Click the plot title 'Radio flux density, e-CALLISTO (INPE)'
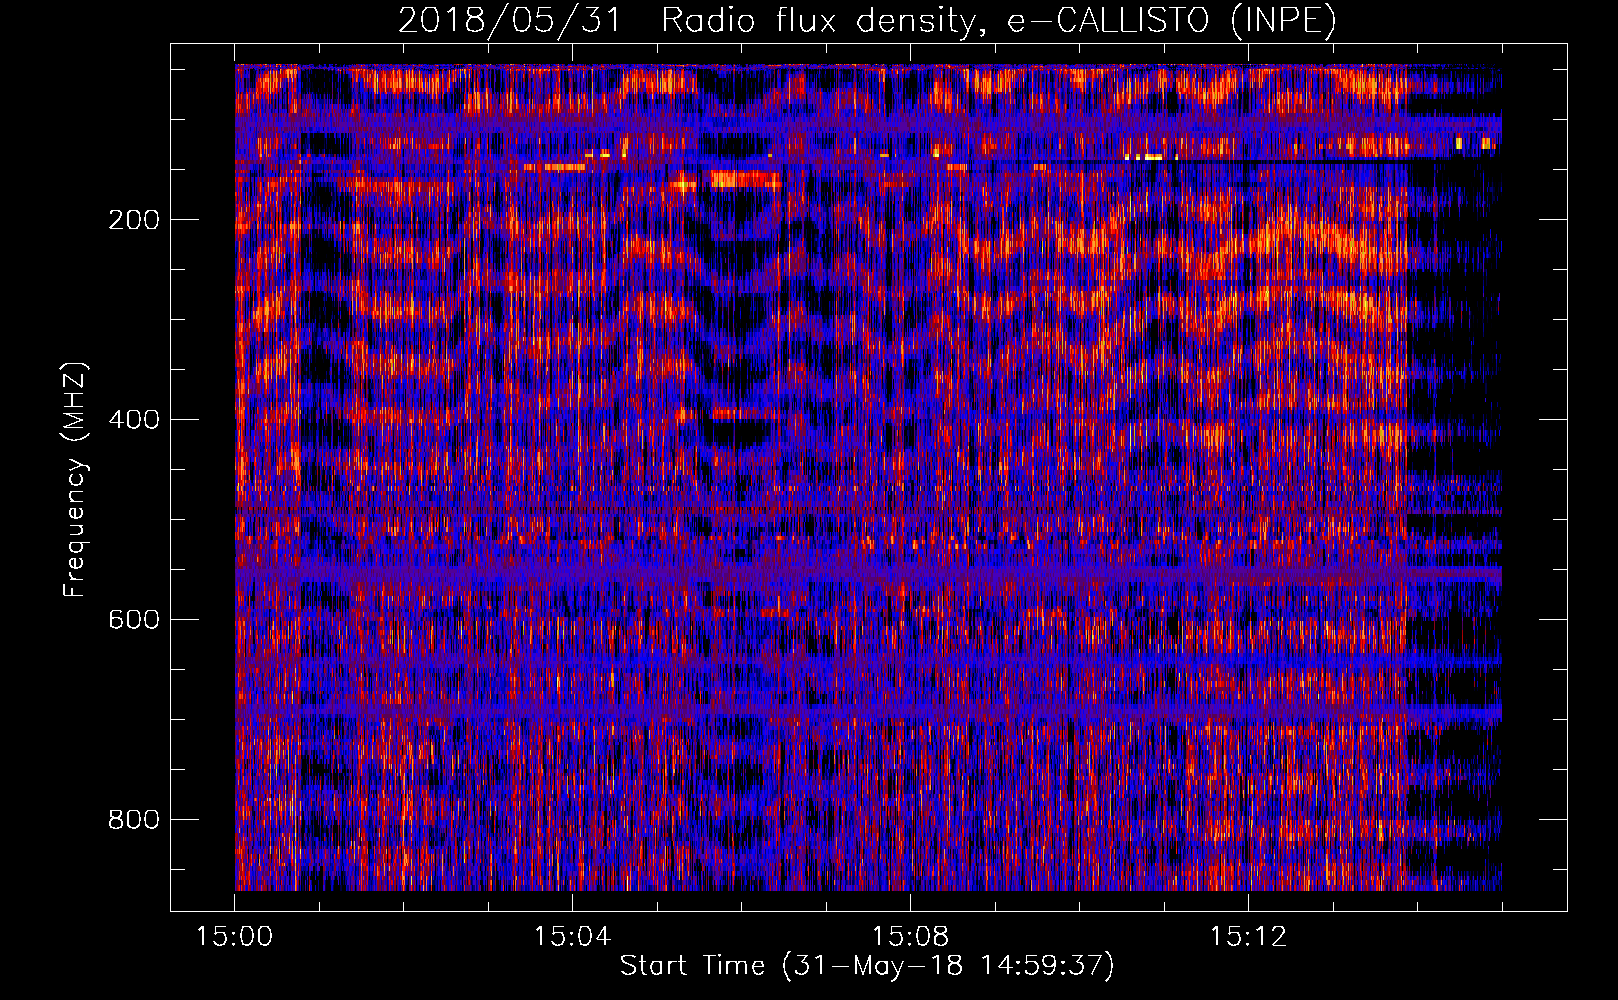The image size is (1618, 1000). (x=999, y=21)
